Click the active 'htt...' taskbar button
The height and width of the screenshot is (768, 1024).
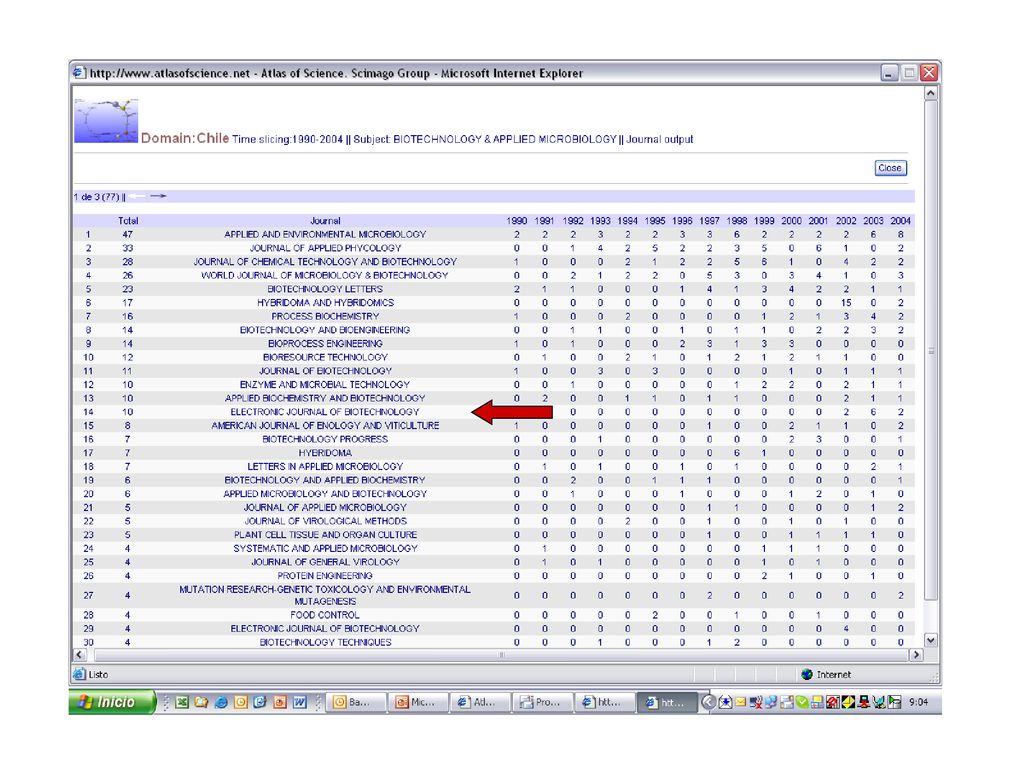point(667,702)
